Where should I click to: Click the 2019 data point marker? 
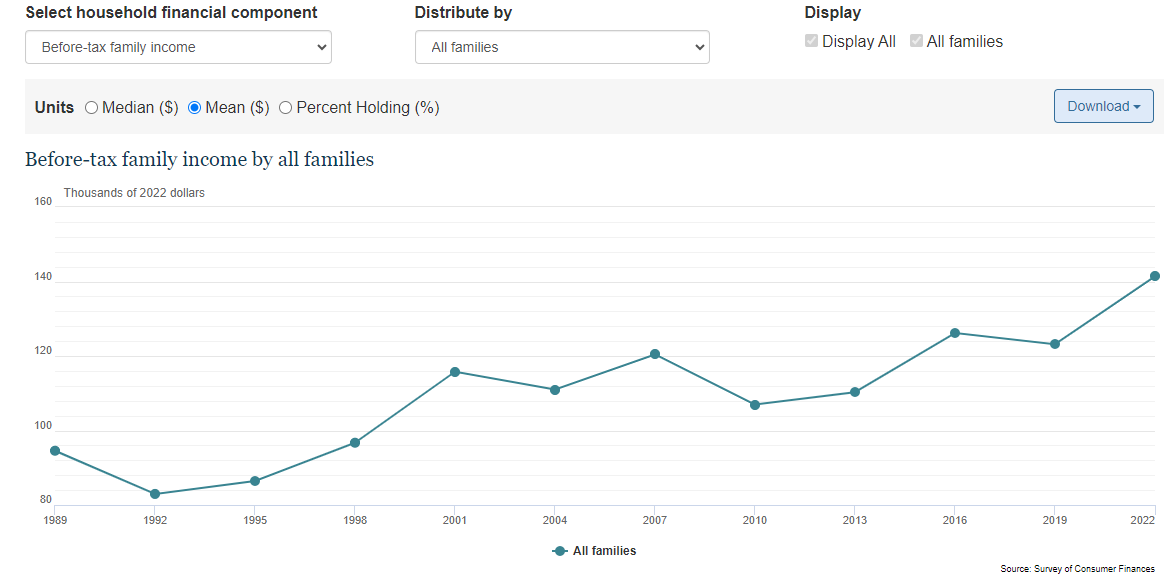pyautogui.click(x=1055, y=344)
